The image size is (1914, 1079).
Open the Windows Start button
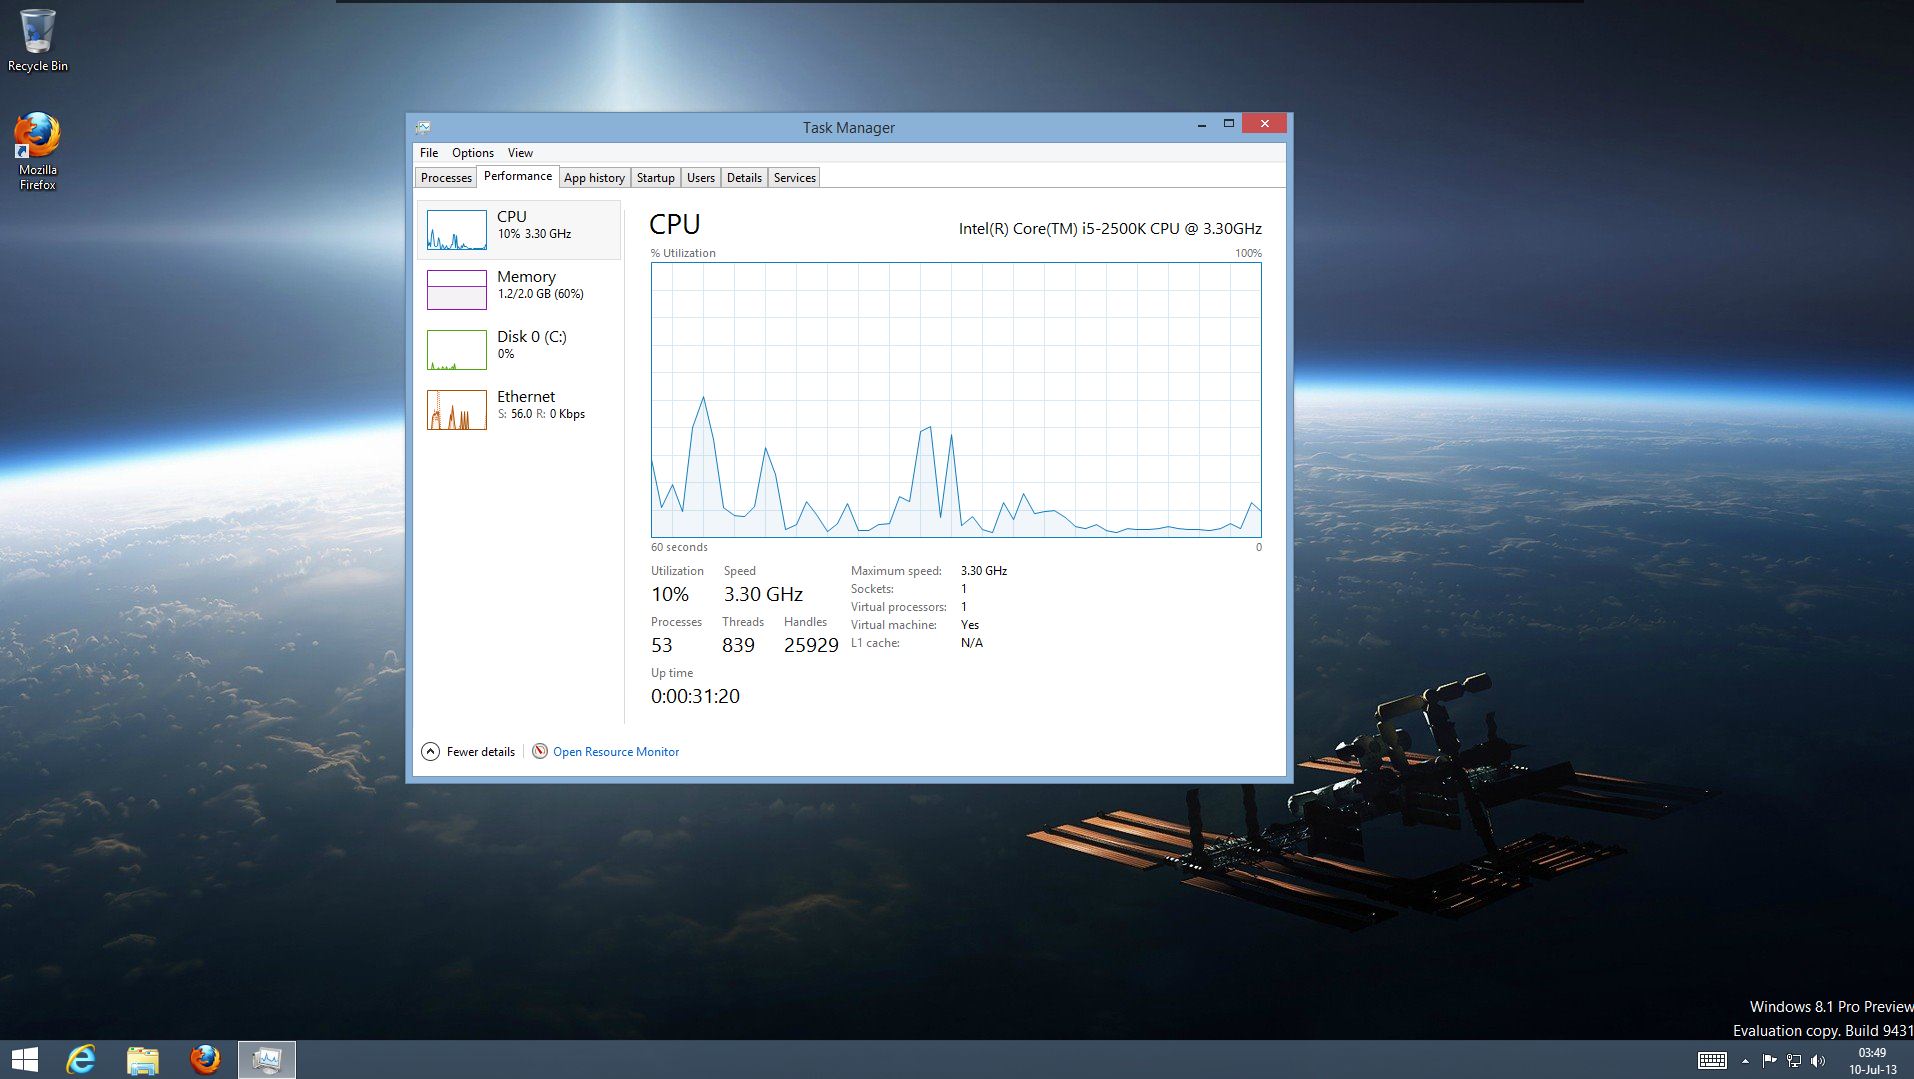coord(24,1060)
